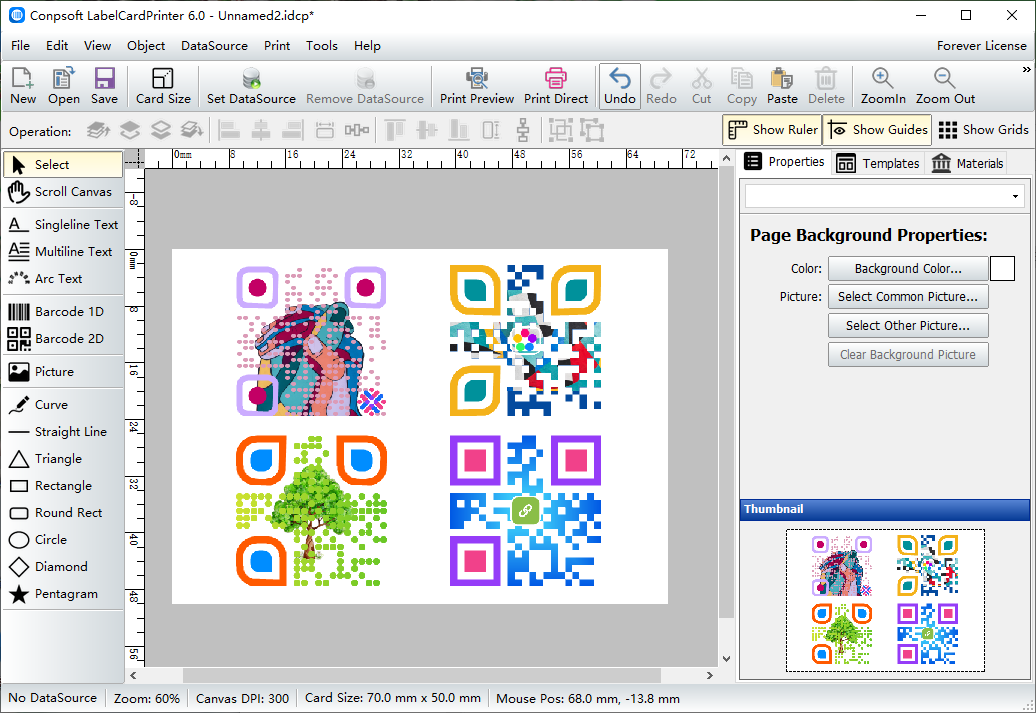Screen dimensions: 1036x713
Task: Open Print Preview
Action: point(477,86)
